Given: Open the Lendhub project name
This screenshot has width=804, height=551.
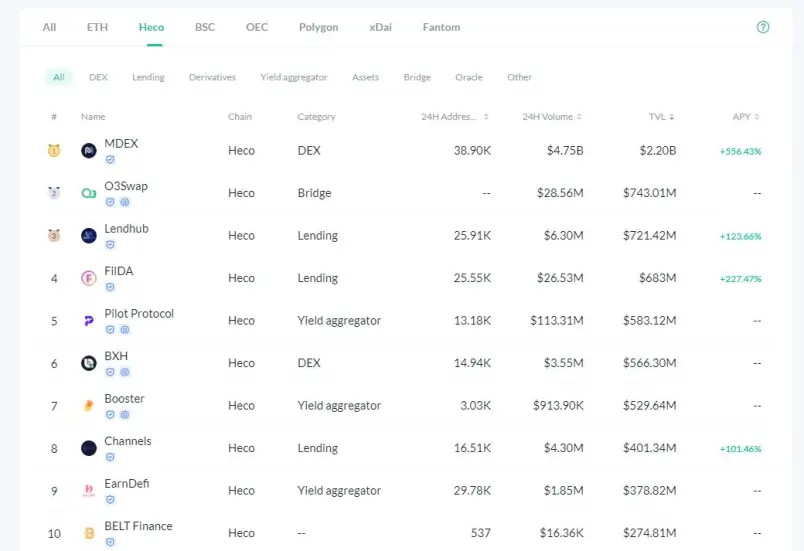Looking at the screenshot, I should pos(127,229).
